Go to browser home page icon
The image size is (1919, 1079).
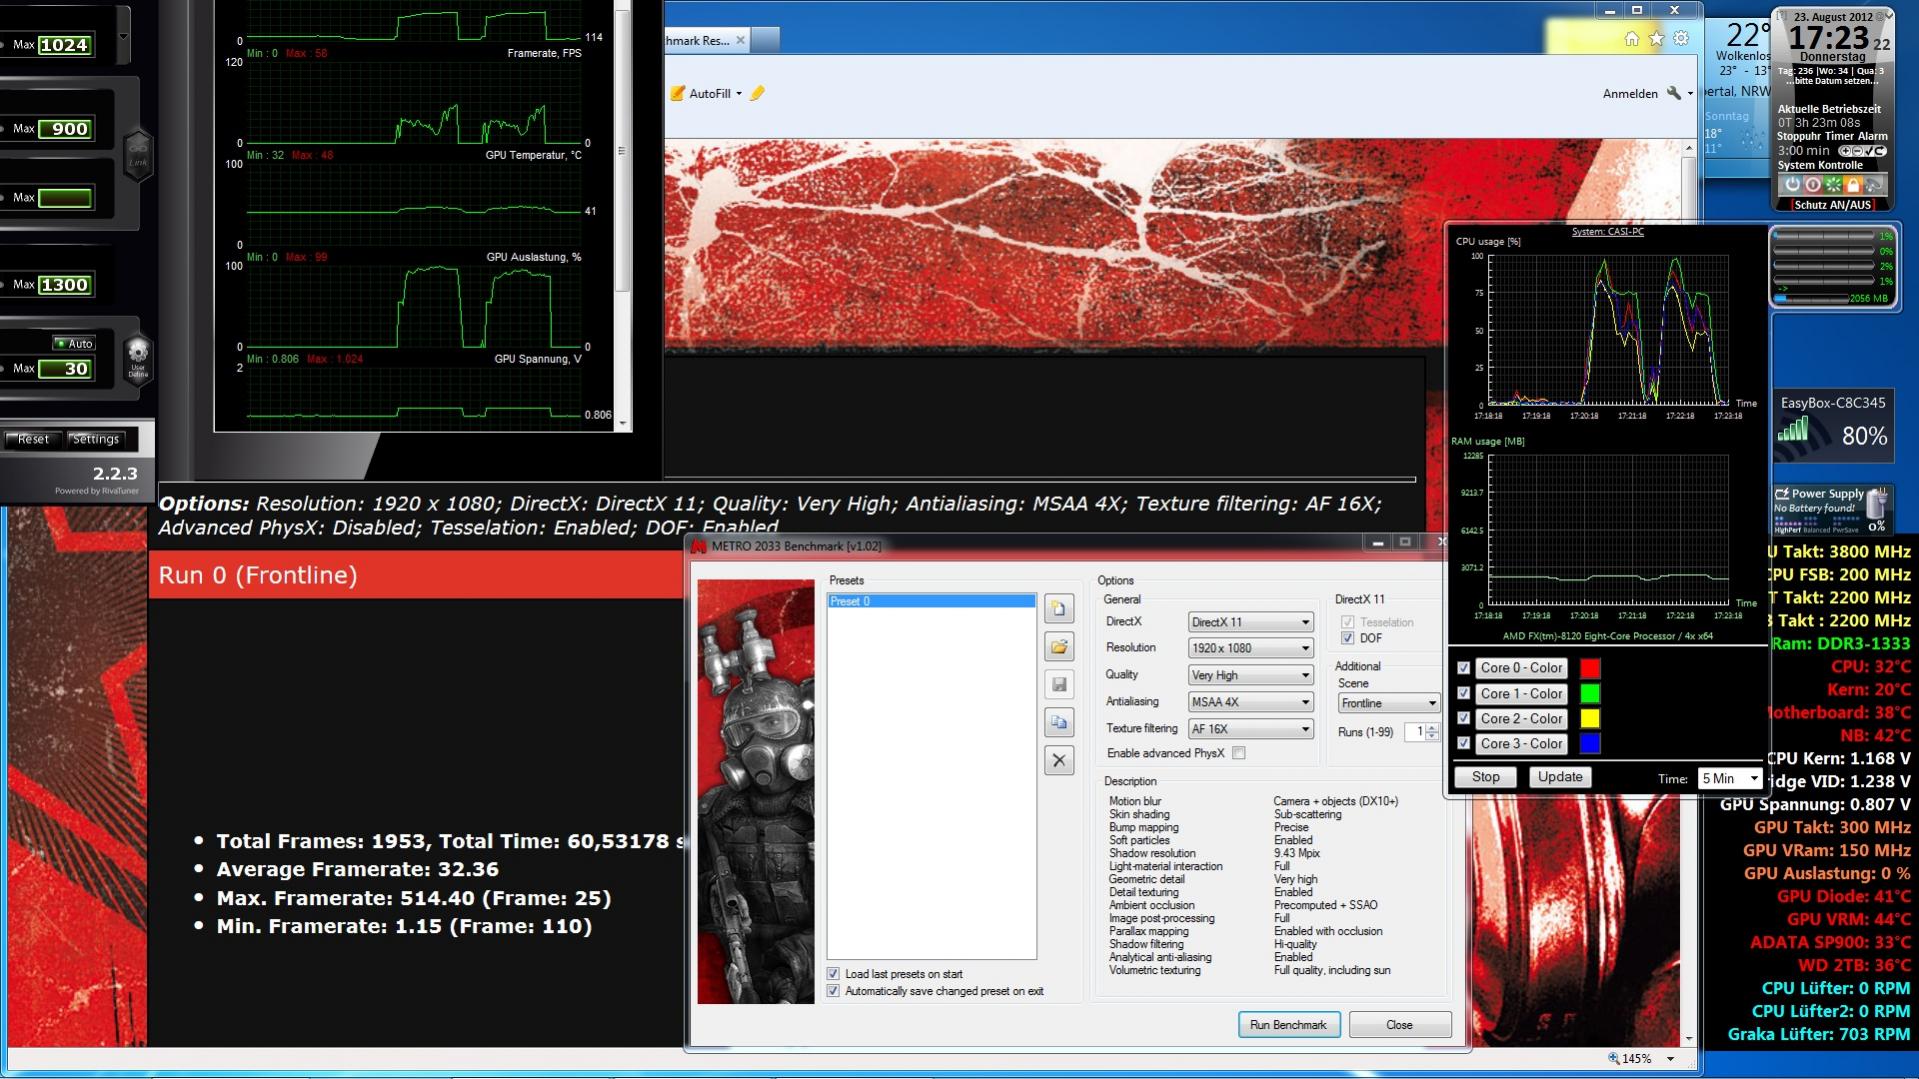point(1631,39)
